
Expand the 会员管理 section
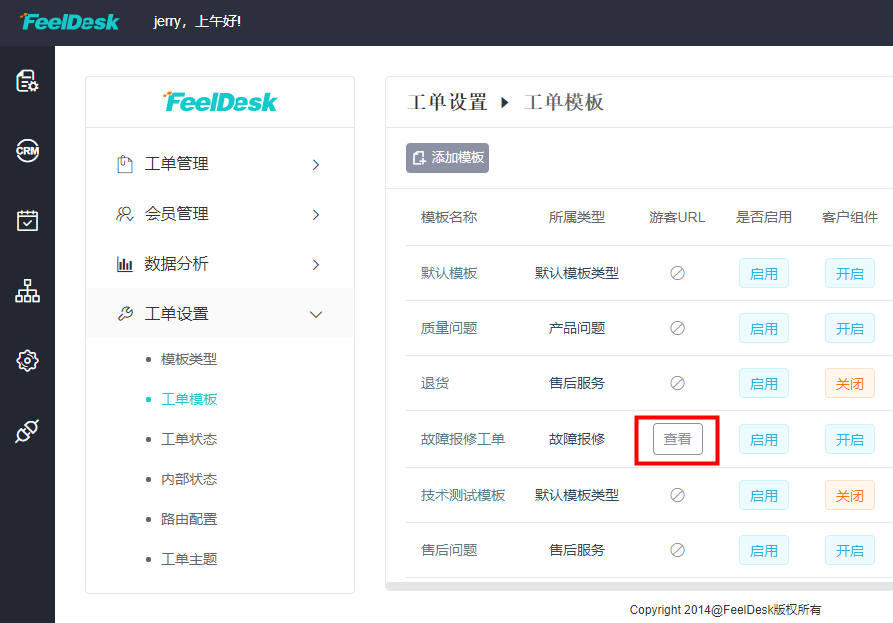315,213
